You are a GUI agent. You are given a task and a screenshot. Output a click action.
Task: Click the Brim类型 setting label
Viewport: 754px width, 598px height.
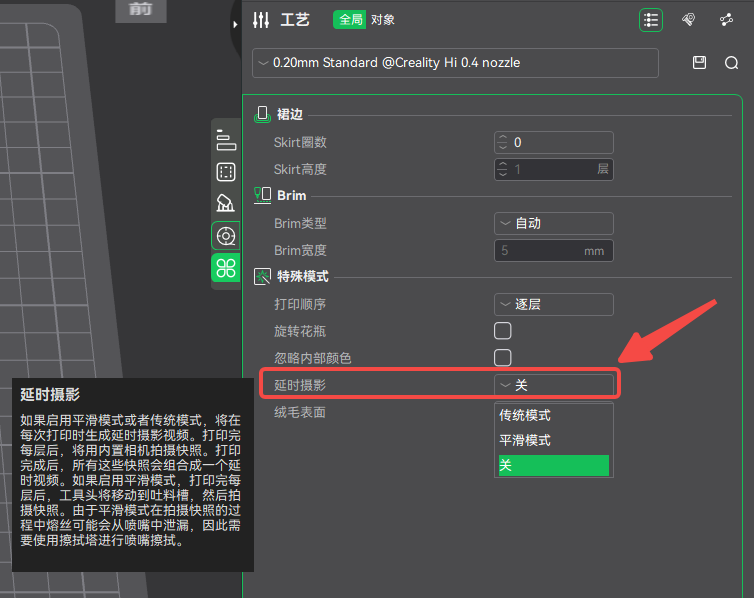300,224
